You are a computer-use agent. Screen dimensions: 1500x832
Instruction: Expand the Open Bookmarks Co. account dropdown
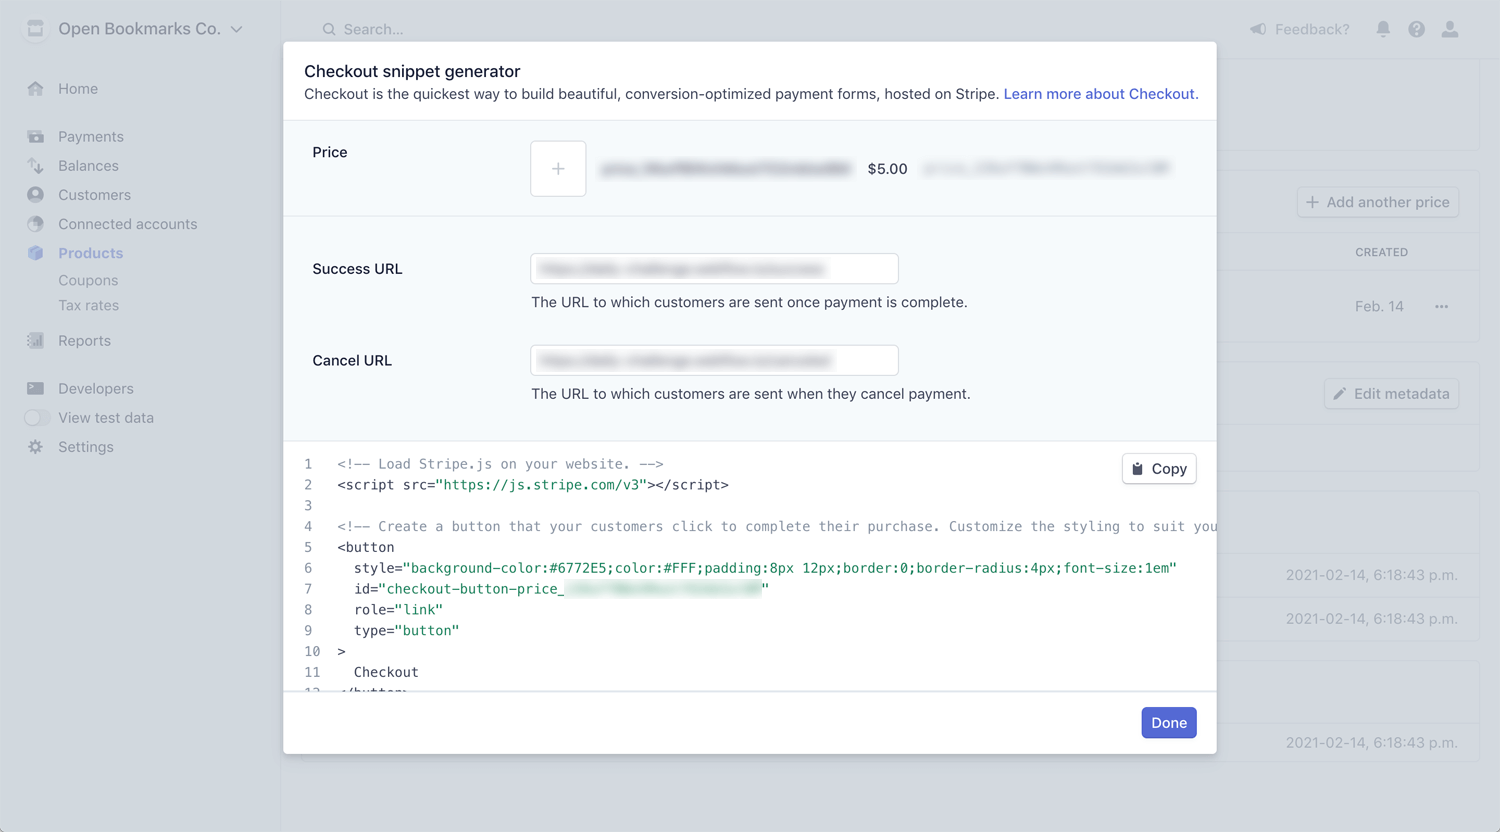coord(237,29)
